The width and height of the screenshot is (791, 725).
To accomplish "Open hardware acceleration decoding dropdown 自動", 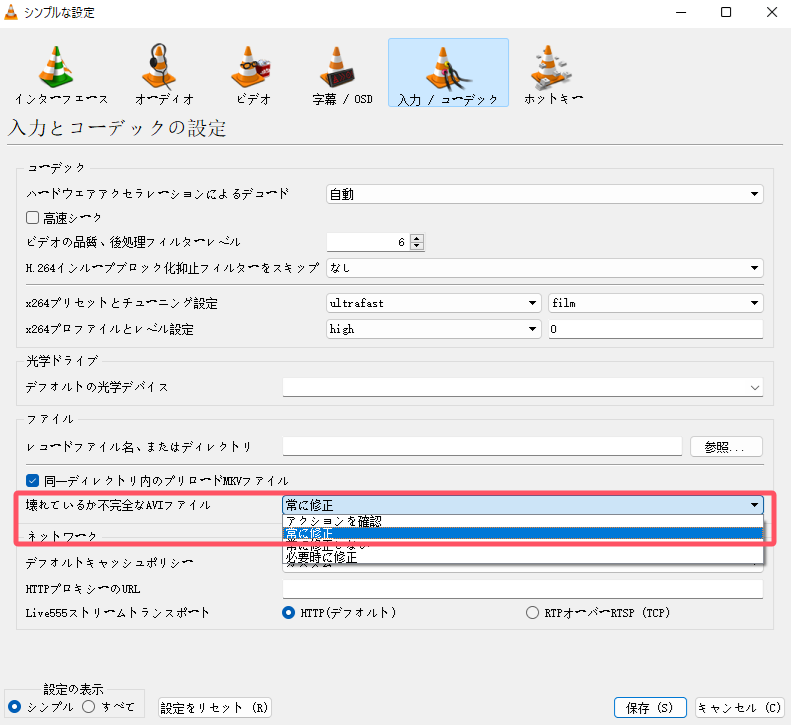I will [x=545, y=194].
